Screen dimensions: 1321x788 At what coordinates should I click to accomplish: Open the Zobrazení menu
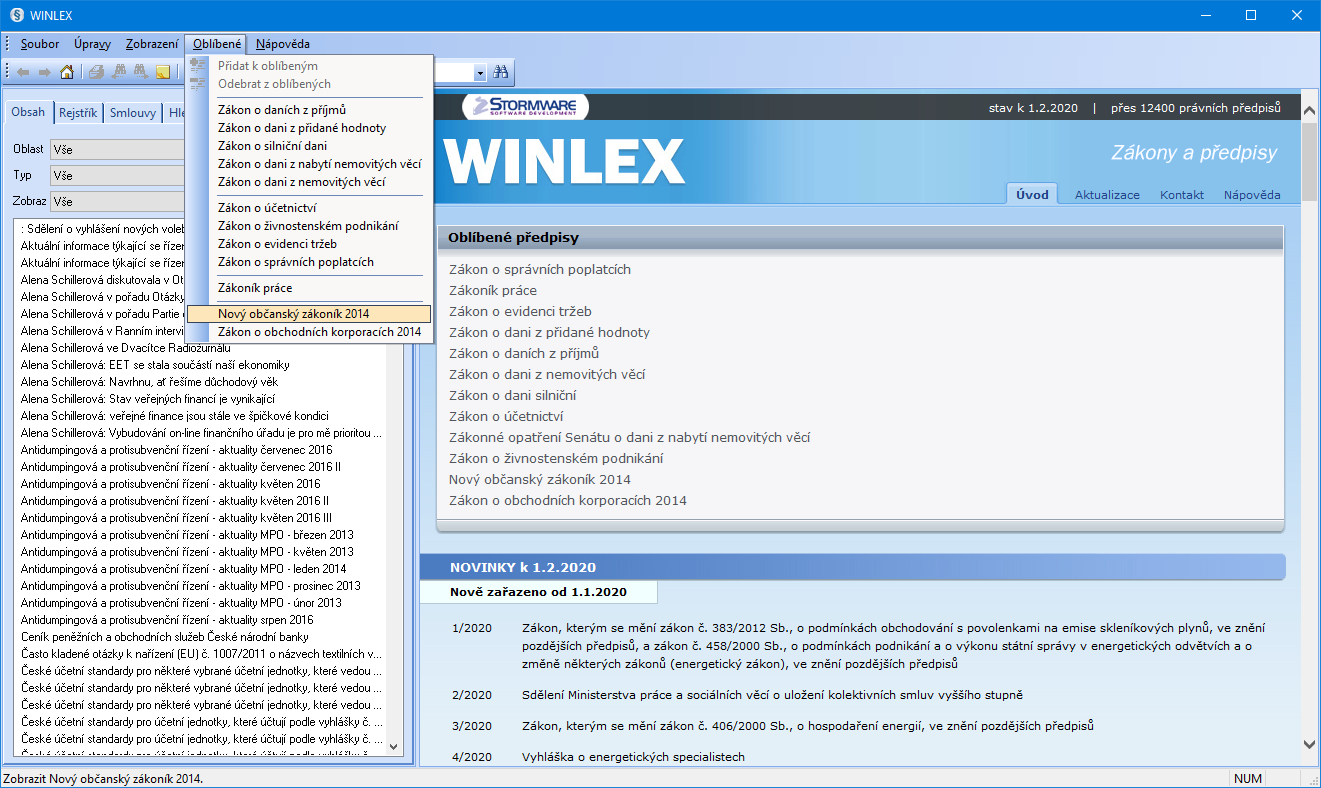click(152, 44)
